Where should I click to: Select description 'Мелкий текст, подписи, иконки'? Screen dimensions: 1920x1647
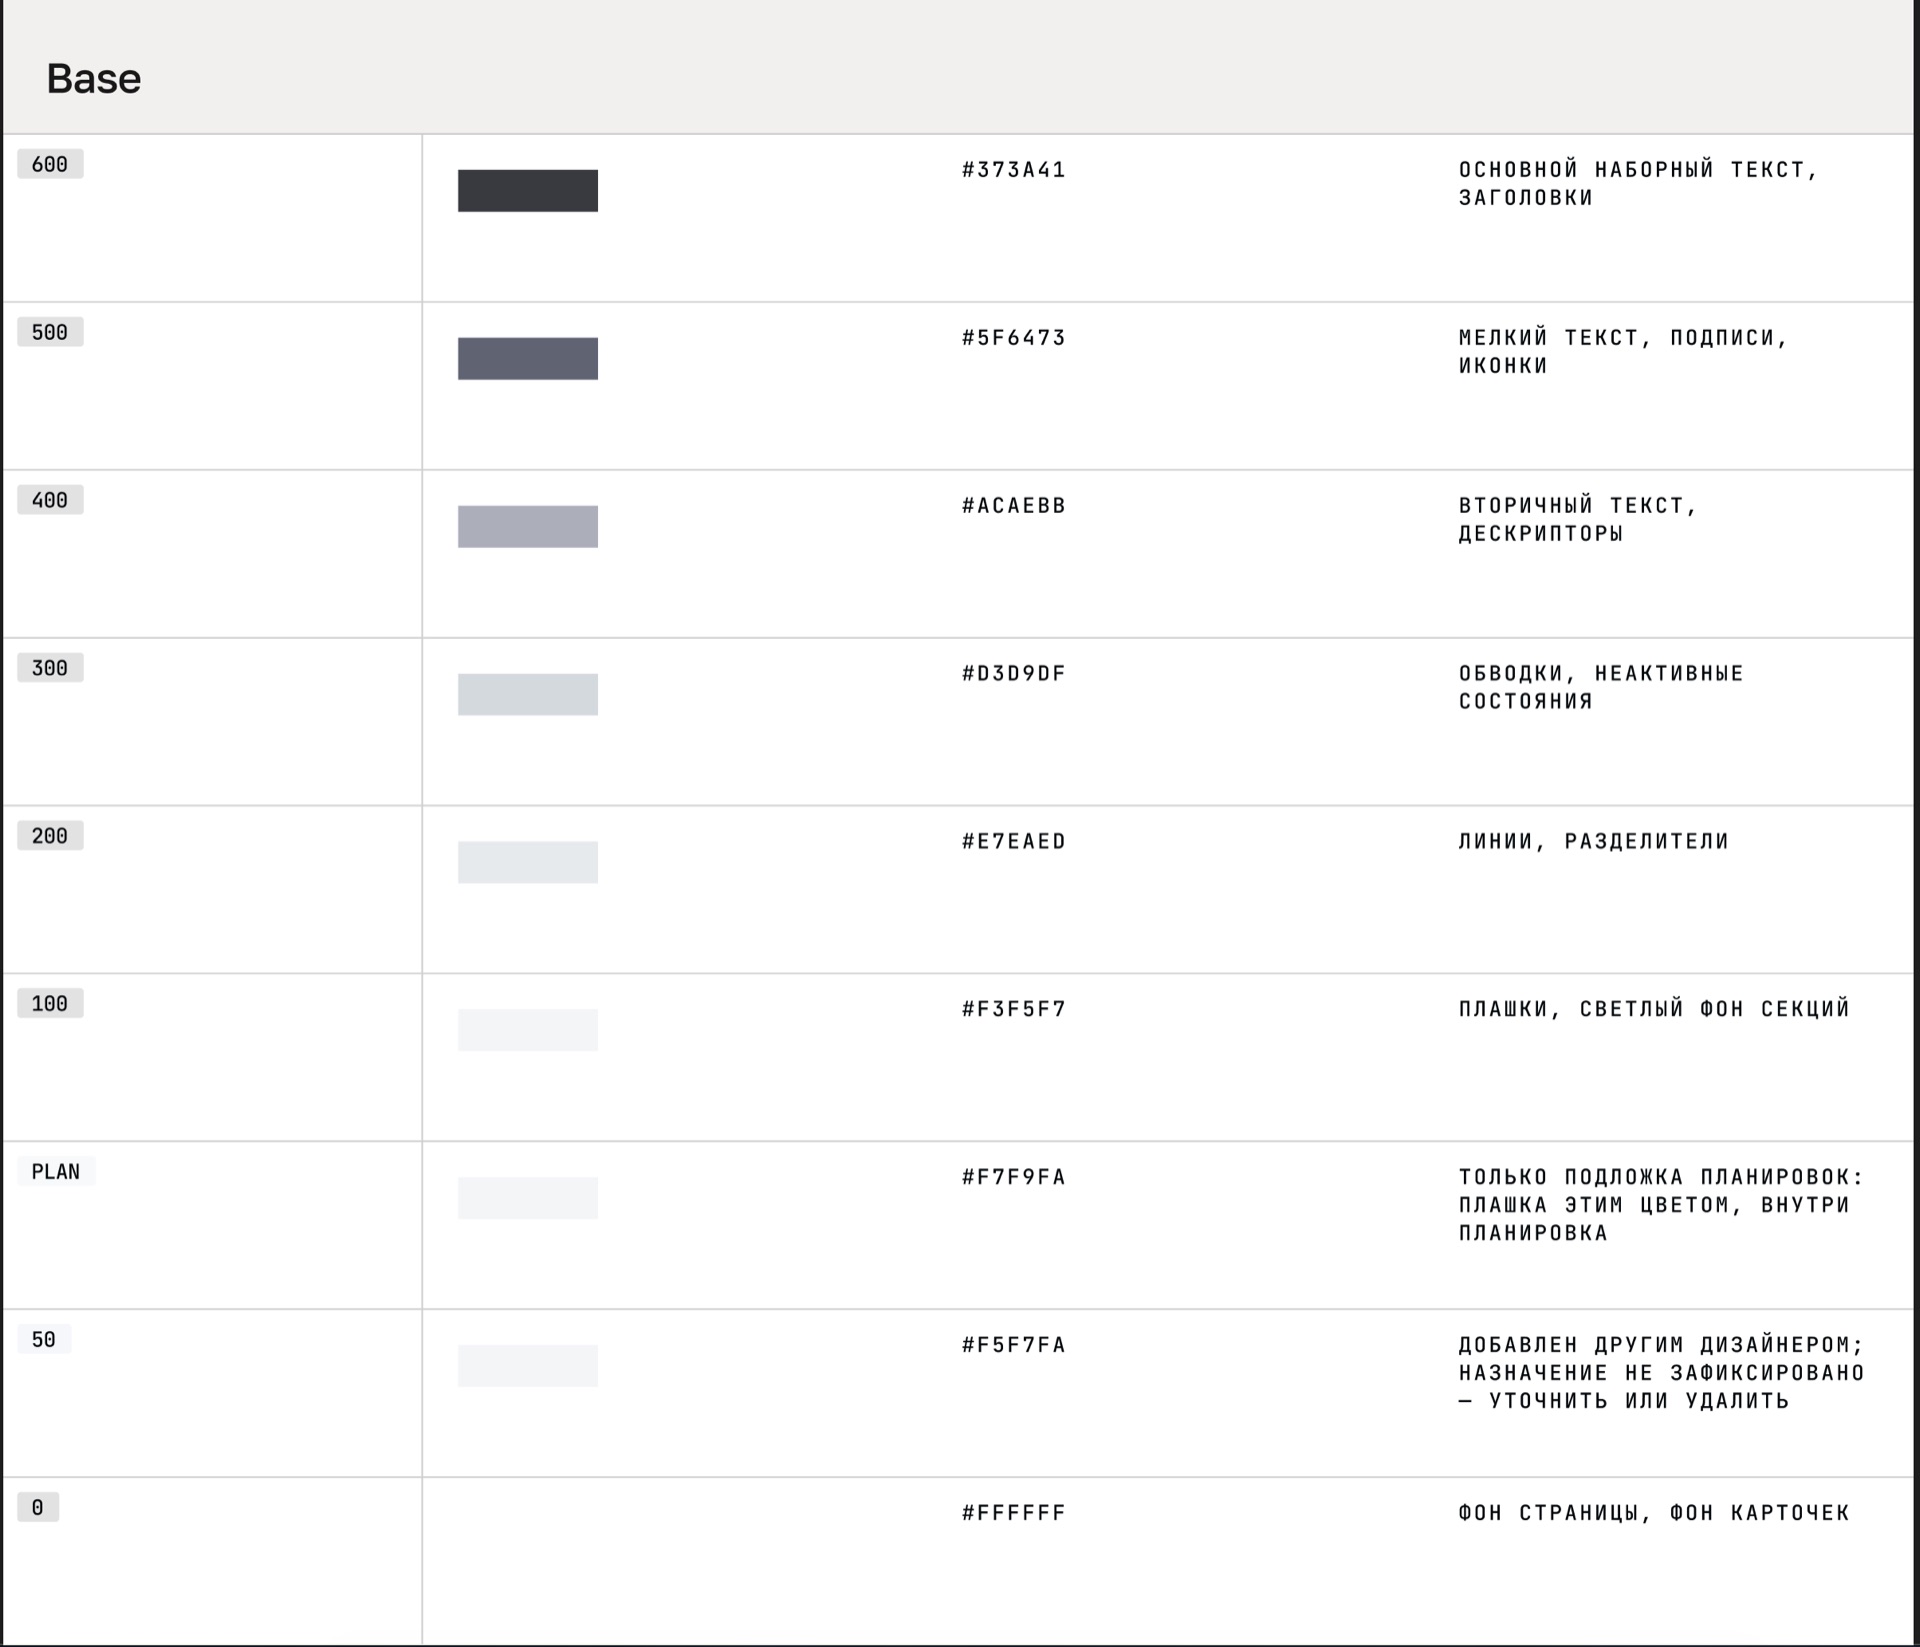[1623, 352]
